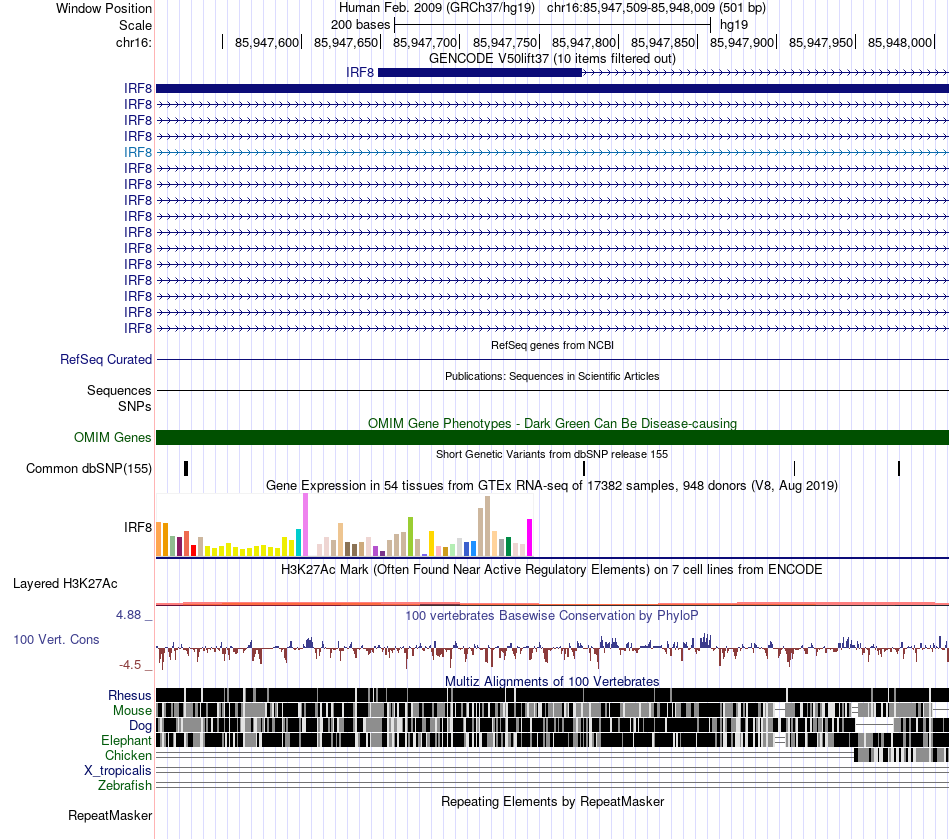Click the Window Position label
This screenshot has height=839, width=950.
tap(104, 8)
